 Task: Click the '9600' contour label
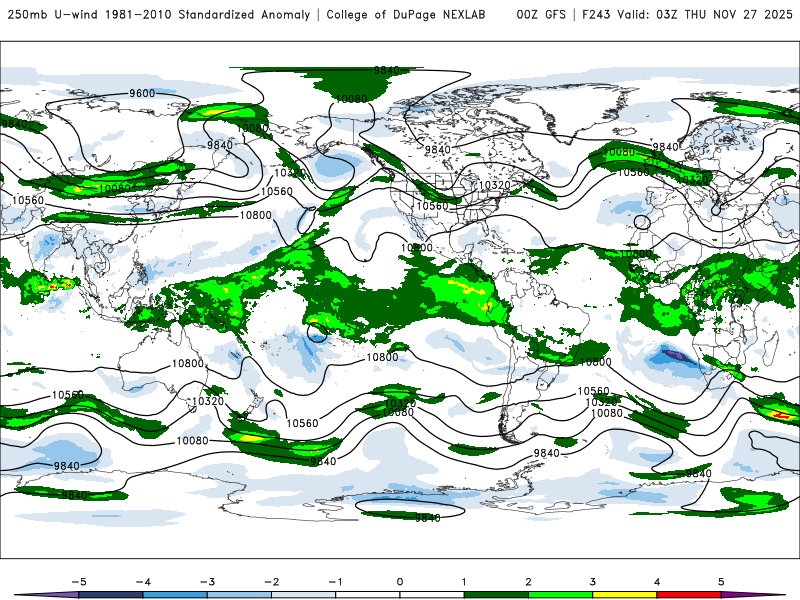[x=142, y=93]
